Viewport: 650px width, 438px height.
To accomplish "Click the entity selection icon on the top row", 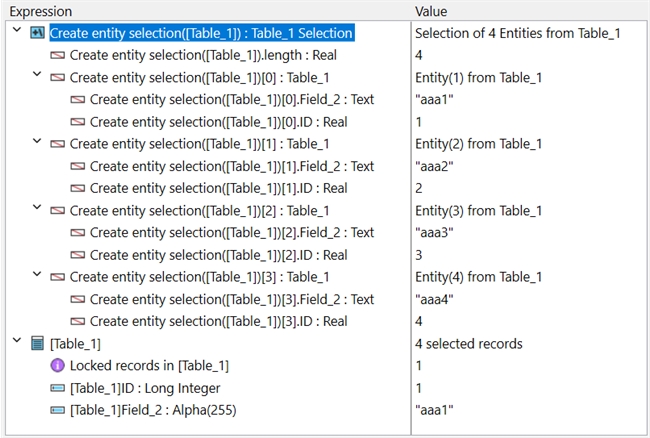I will click(38, 33).
